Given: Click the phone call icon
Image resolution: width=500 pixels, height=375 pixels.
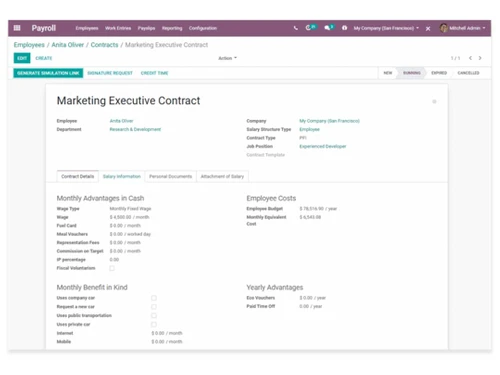Looking at the screenshot, I should (296, 28).
